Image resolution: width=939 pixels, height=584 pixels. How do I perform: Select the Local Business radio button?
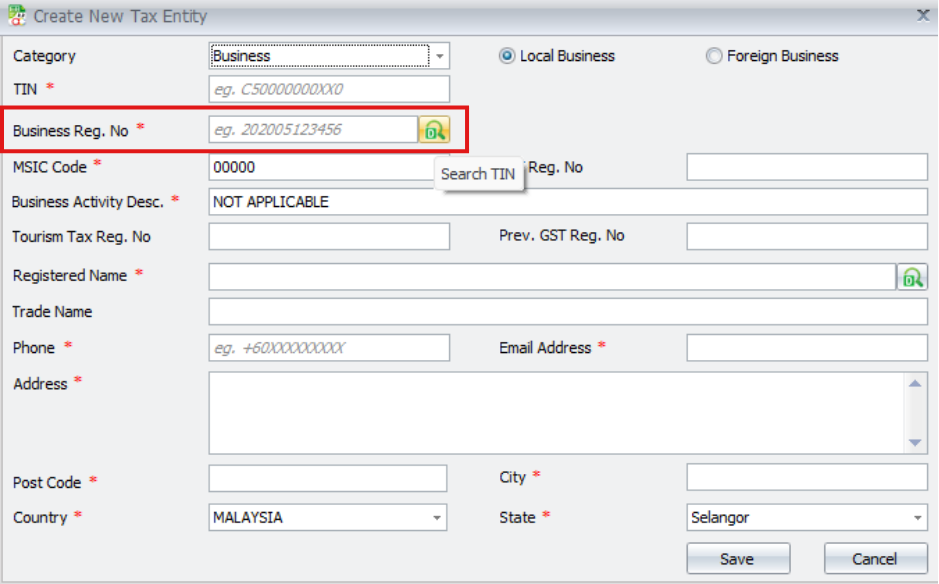[507, 56]
